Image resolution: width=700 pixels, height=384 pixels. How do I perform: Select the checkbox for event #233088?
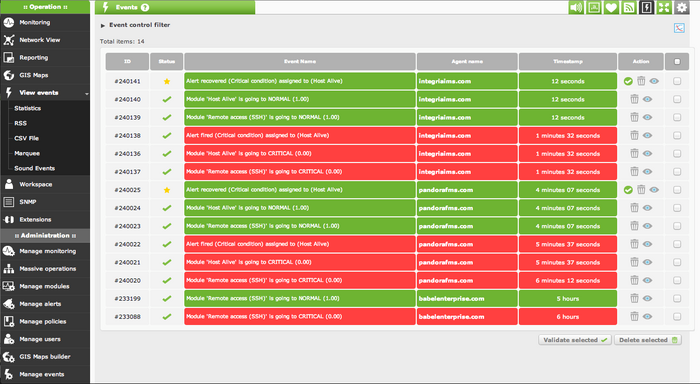pos(677,317)
